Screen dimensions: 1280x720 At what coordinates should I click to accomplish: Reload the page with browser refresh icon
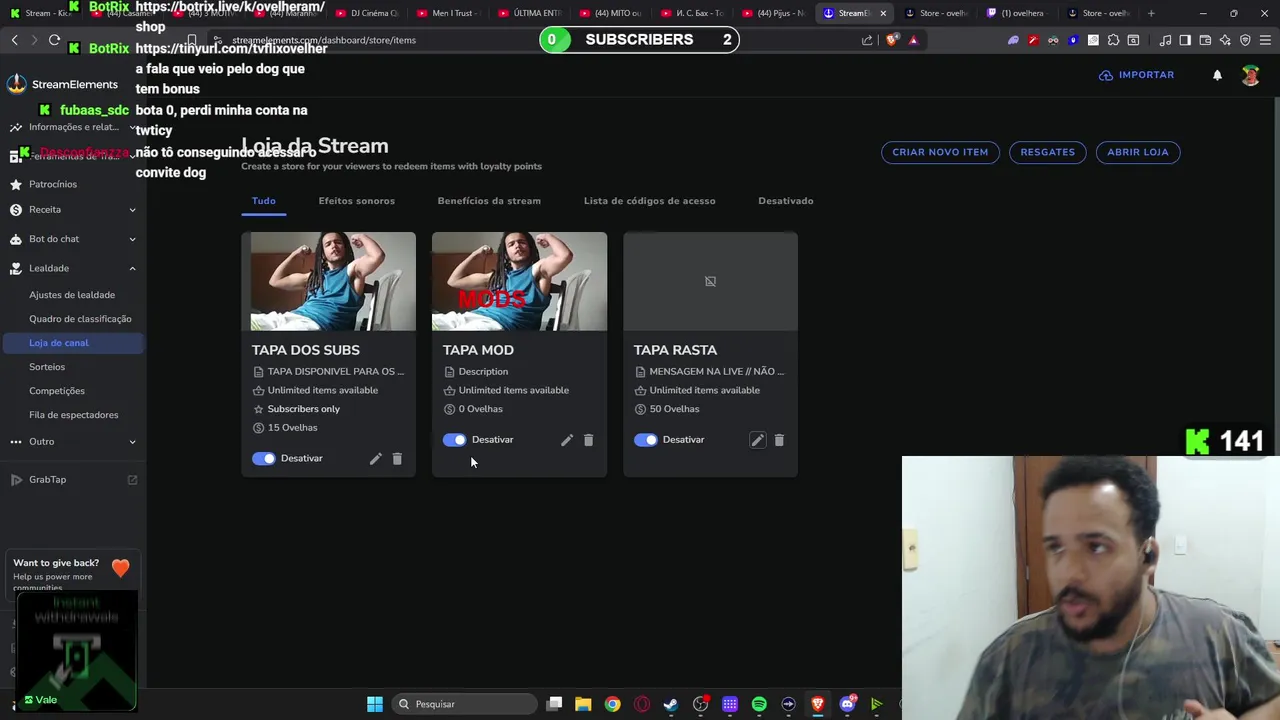(54, 40)
